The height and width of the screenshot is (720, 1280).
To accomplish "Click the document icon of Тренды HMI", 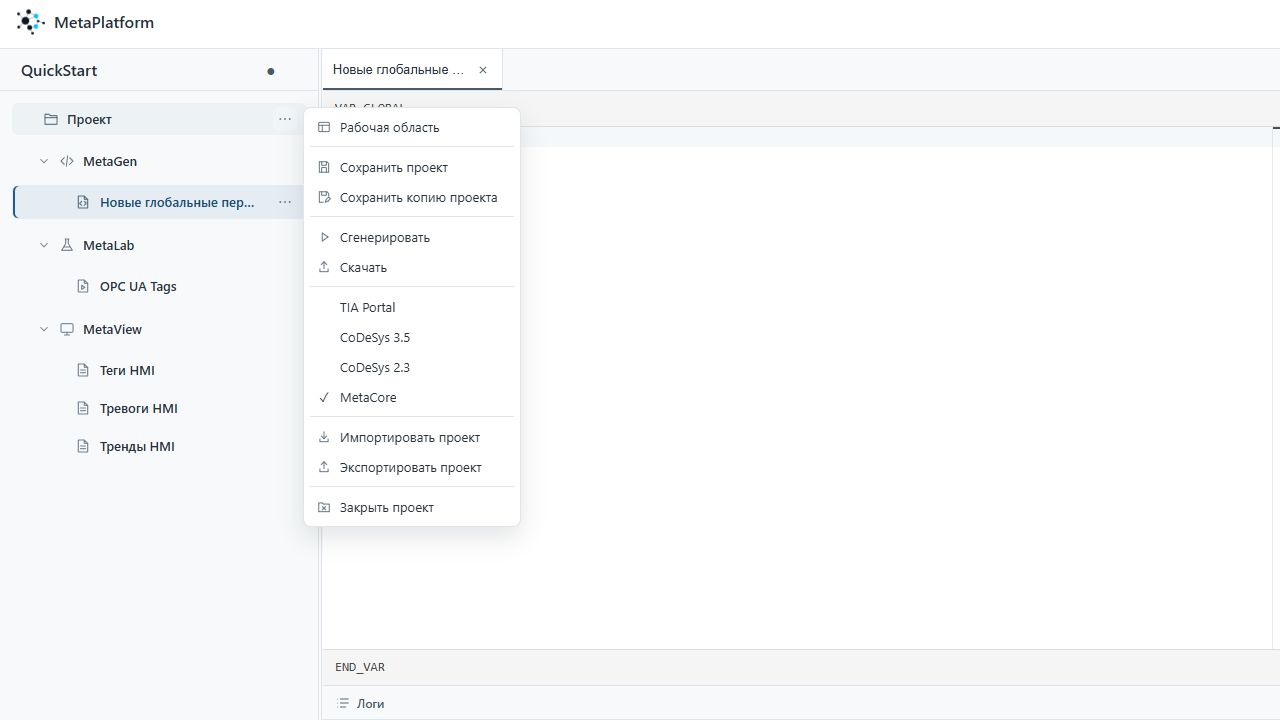I will [x=83, y=446].
